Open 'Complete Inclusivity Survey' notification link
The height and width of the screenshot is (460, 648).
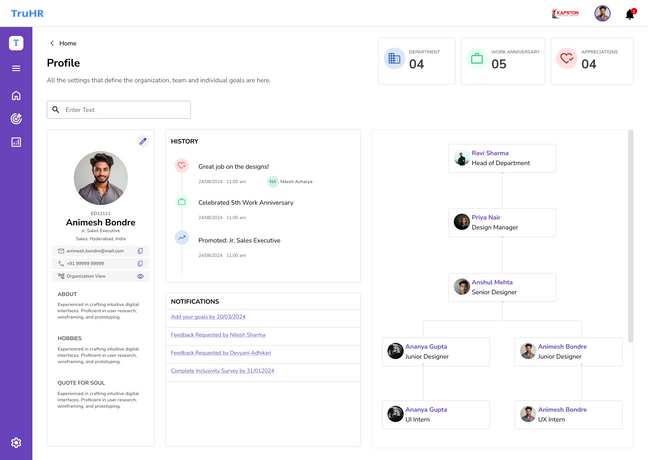point(222,370)
